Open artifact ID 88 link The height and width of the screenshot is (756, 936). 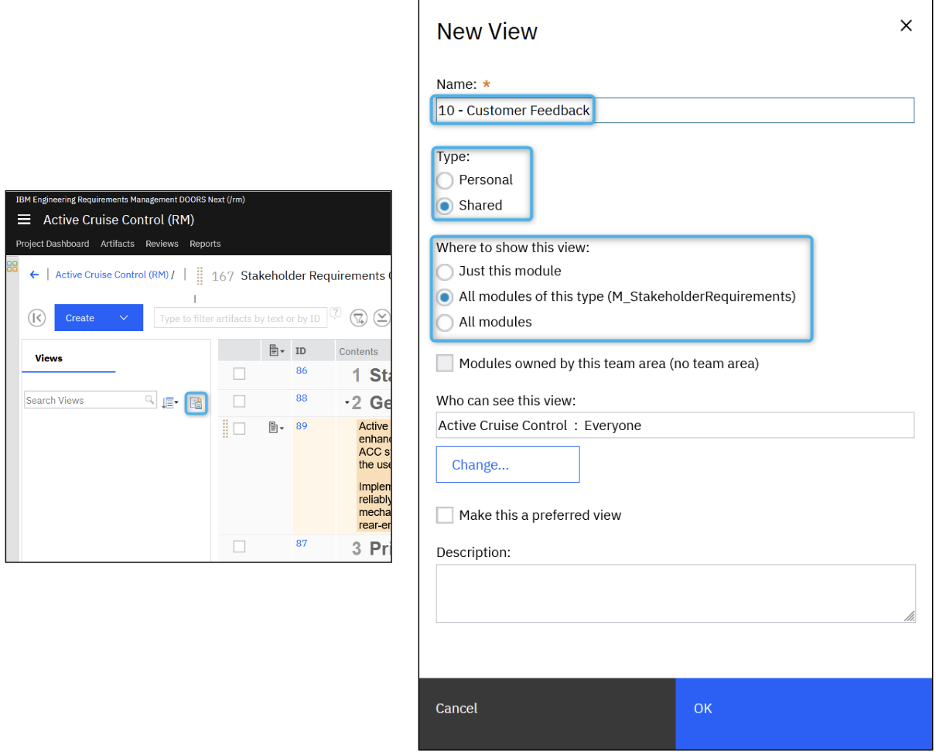click(301, 398)
